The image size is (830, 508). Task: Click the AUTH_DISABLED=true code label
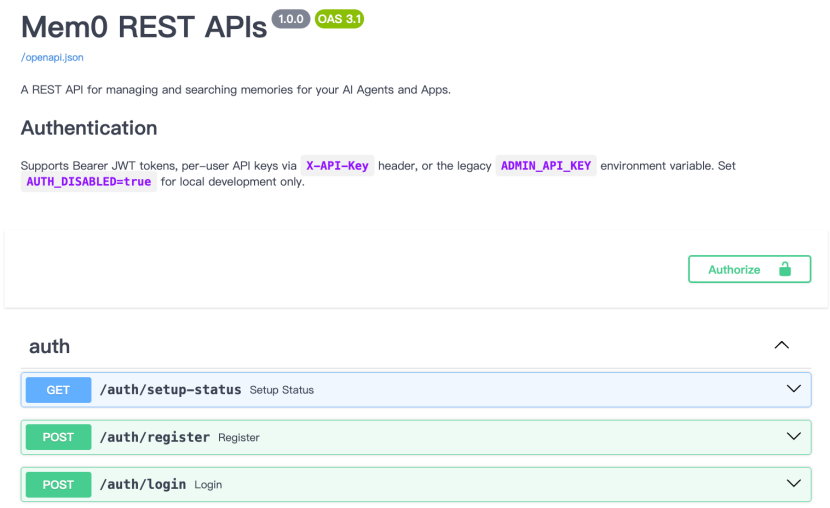[x=88, y=182]
